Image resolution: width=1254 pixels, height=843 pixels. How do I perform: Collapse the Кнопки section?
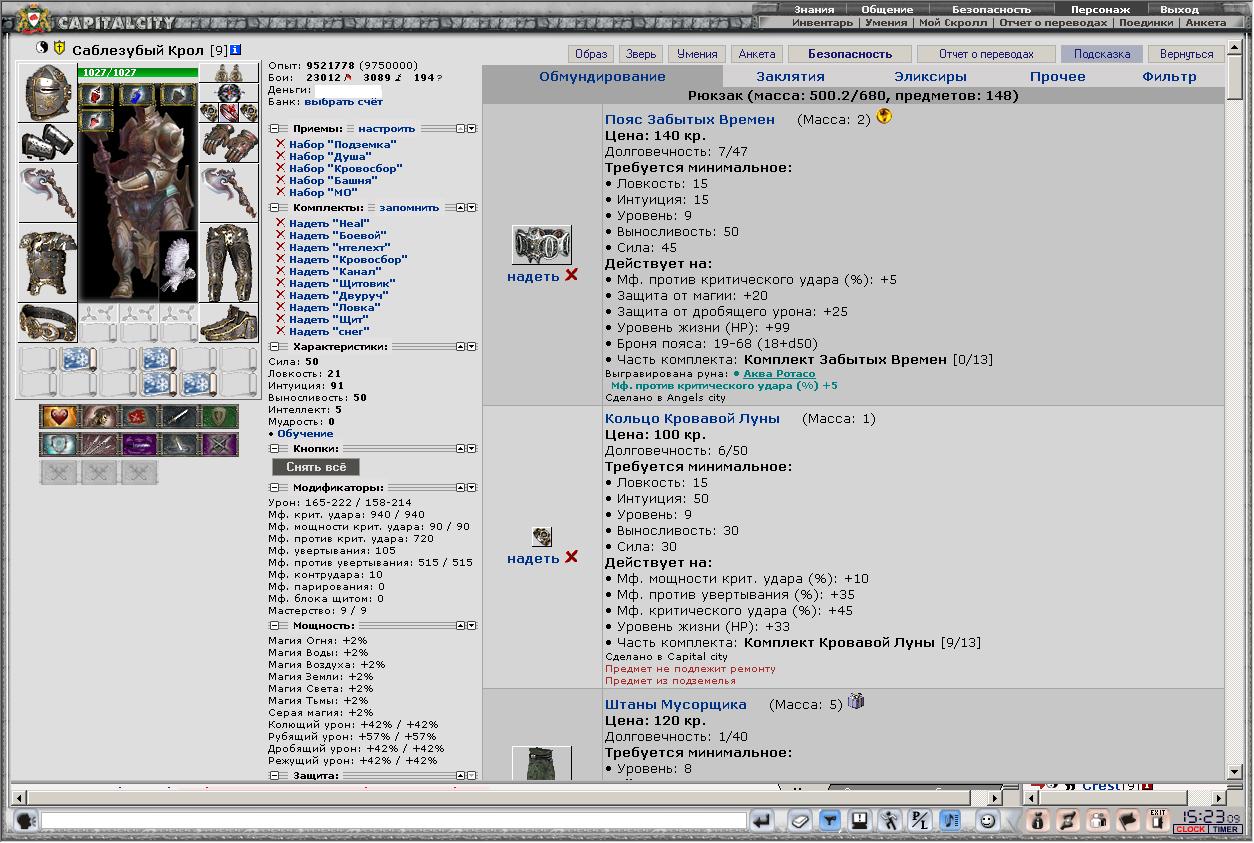click(274, 449)
